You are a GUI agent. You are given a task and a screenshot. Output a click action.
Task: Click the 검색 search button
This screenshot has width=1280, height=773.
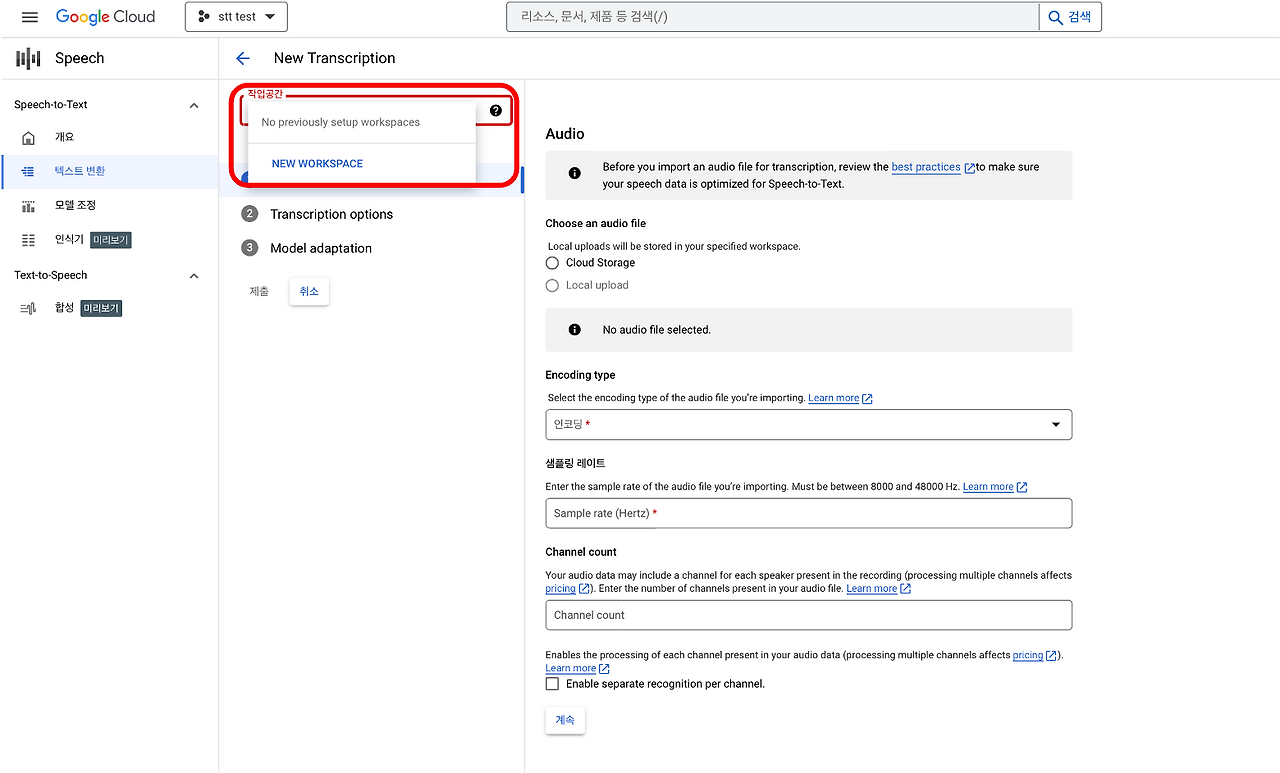(x=1070, y=17)
